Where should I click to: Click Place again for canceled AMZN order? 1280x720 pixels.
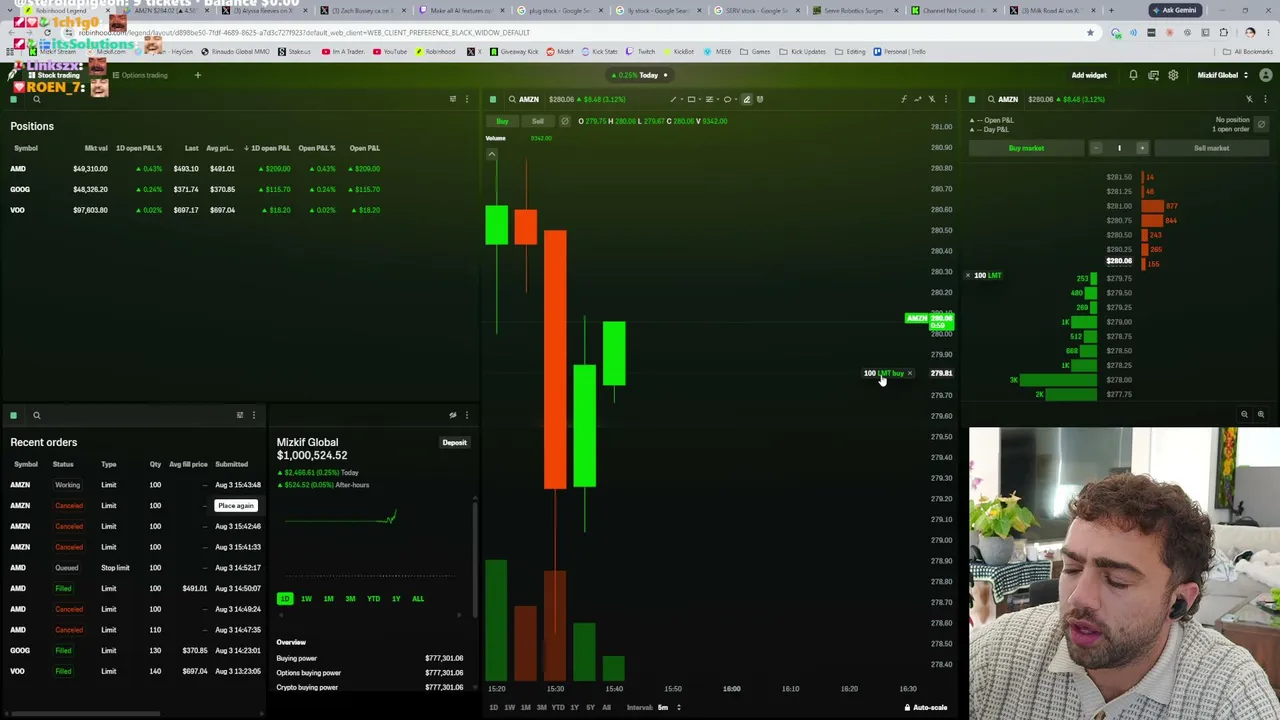pos(236,505)
